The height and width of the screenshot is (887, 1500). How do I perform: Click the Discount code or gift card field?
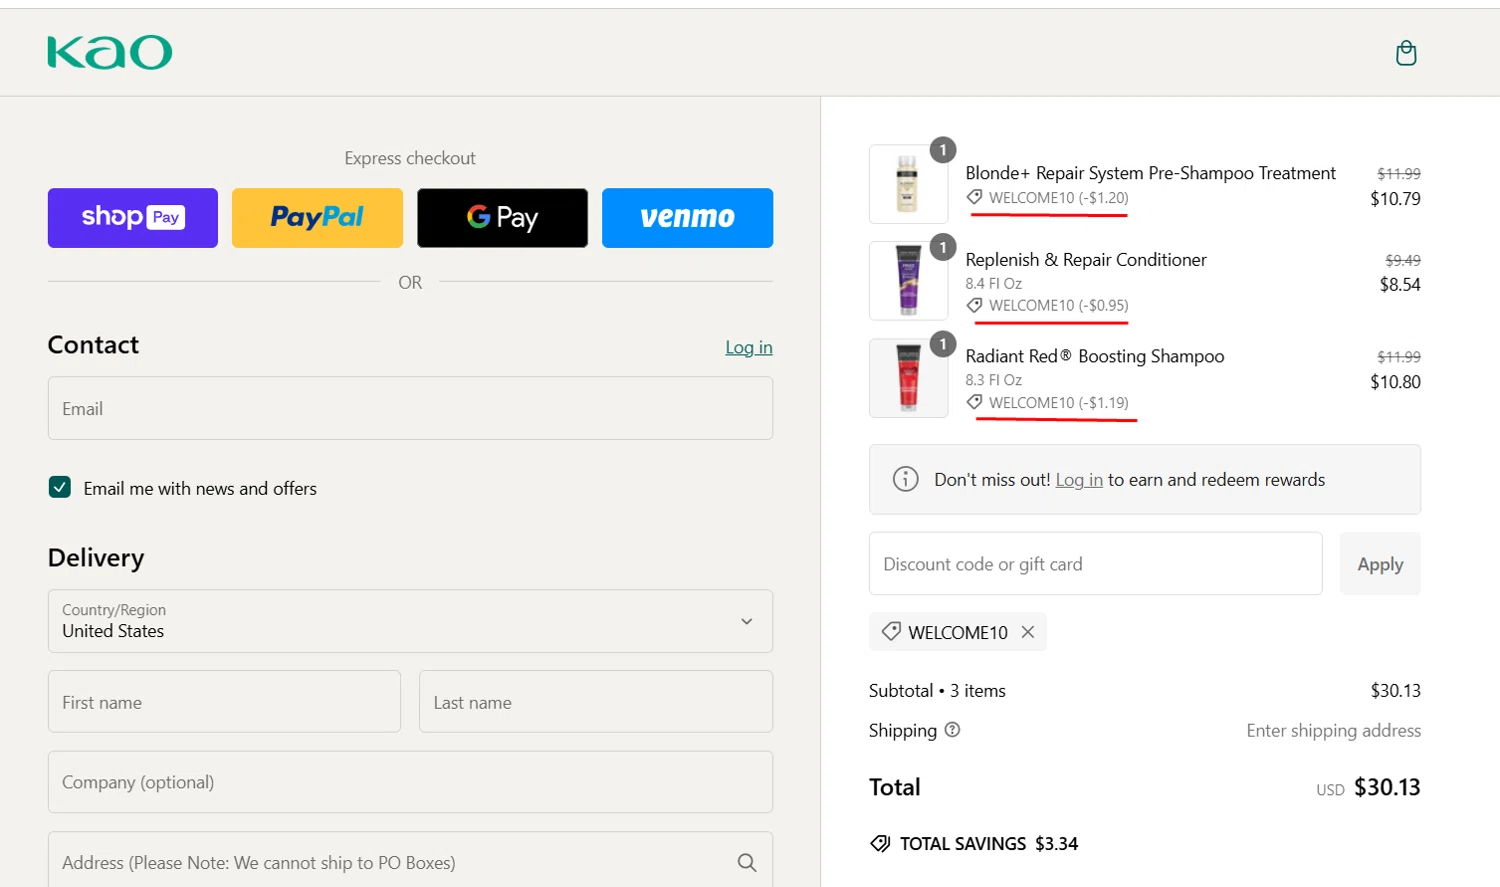point(1096,564)
